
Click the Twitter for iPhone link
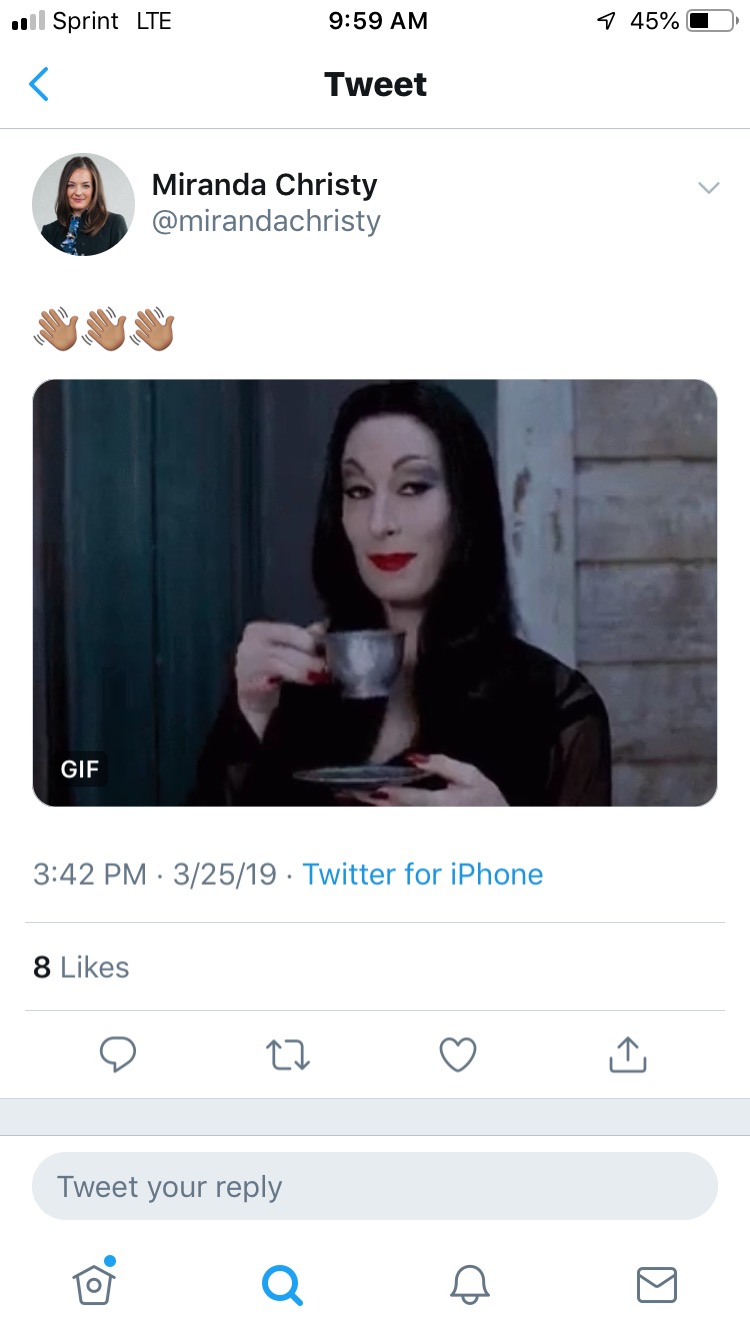422,874
